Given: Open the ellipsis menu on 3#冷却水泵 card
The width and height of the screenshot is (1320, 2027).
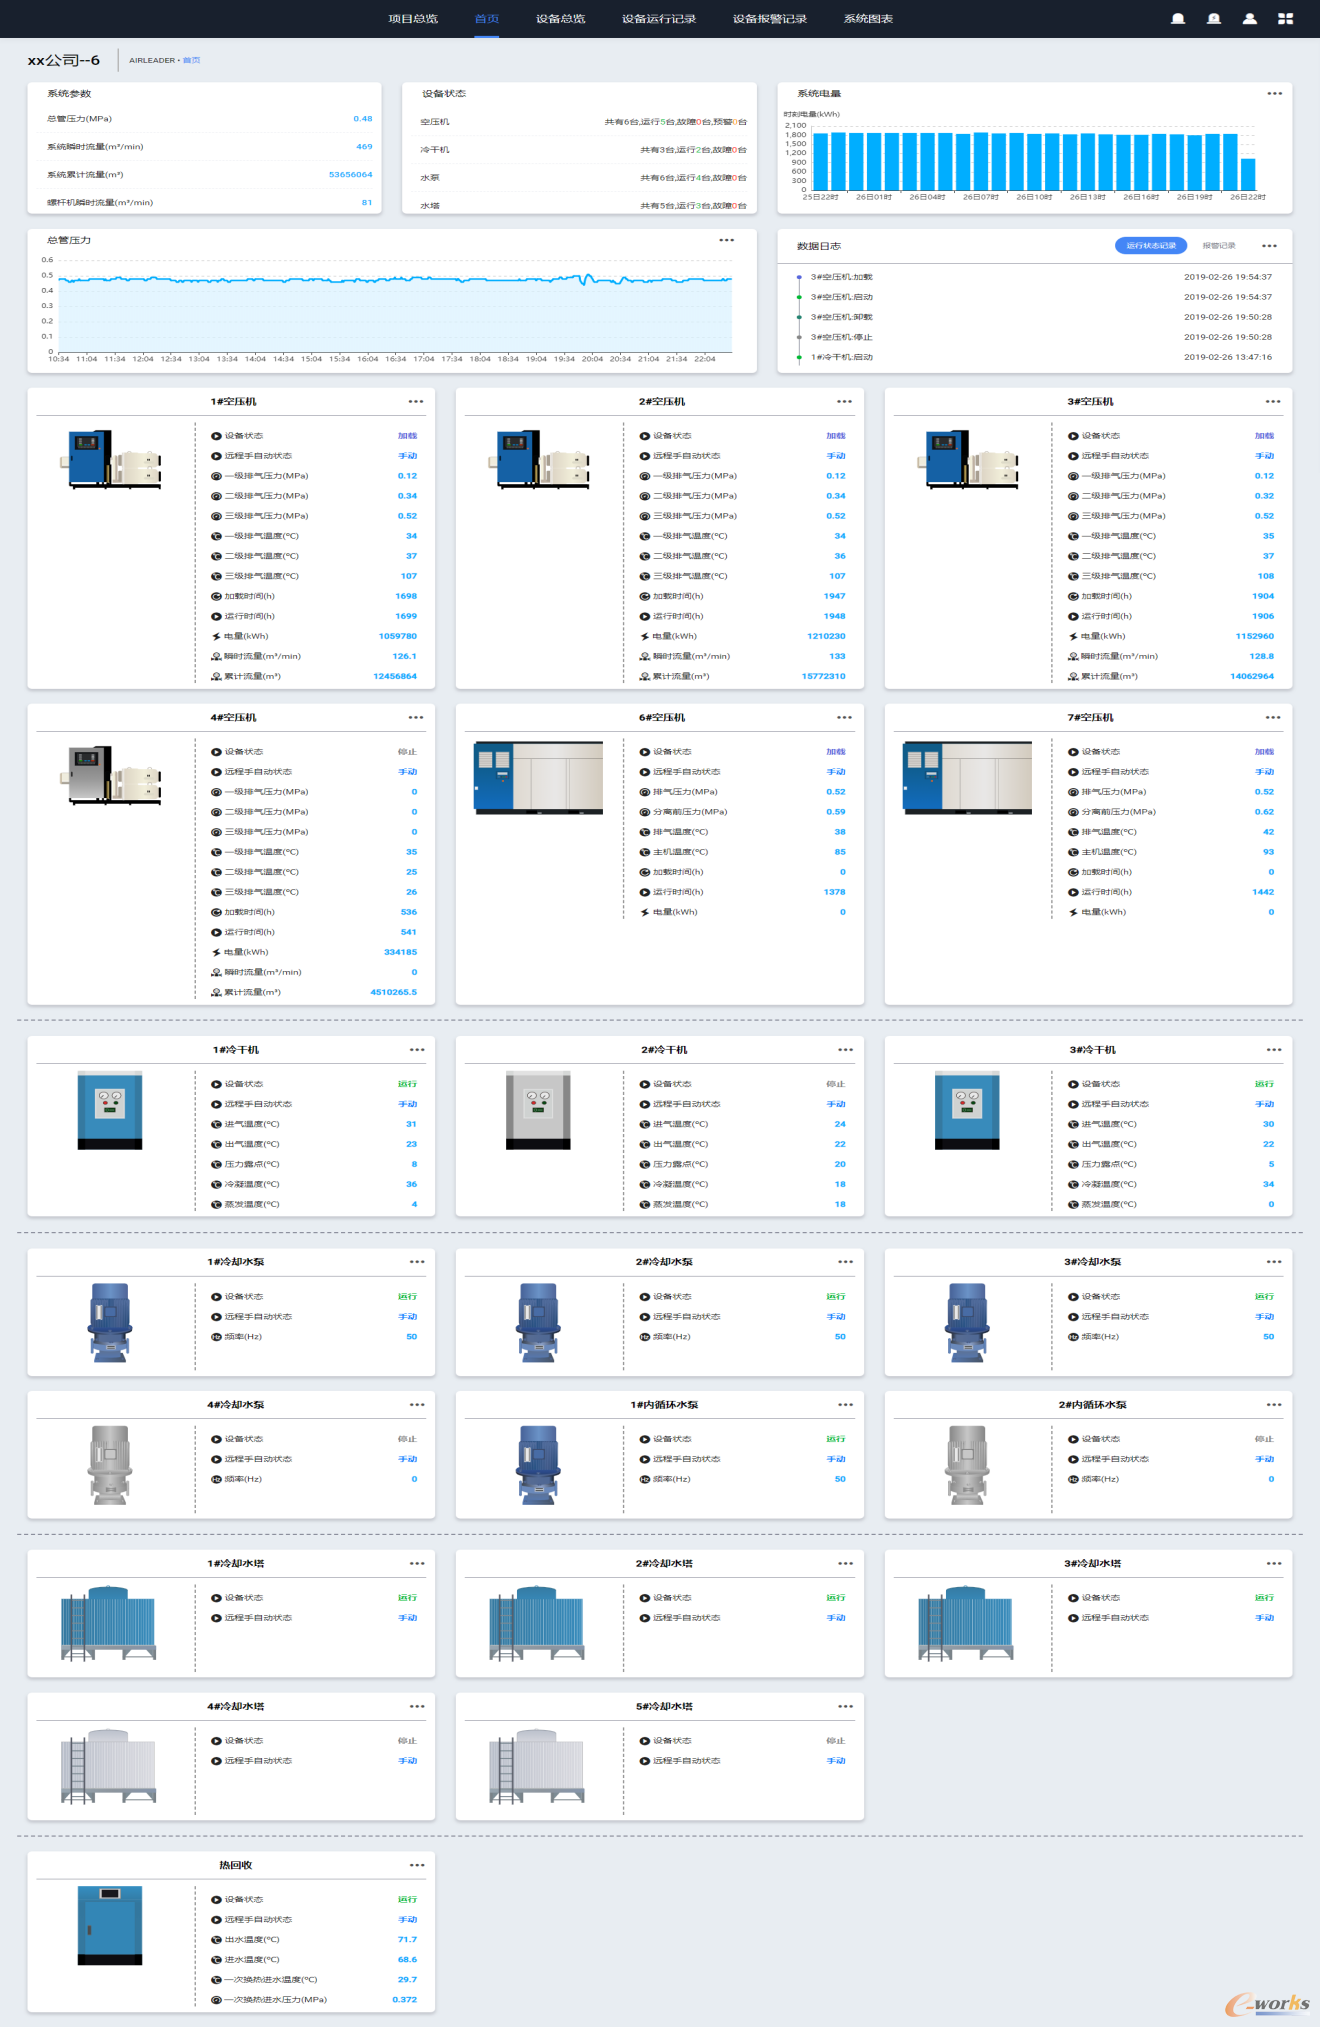Looking at the screenshot, I should click(1274, 1262).
